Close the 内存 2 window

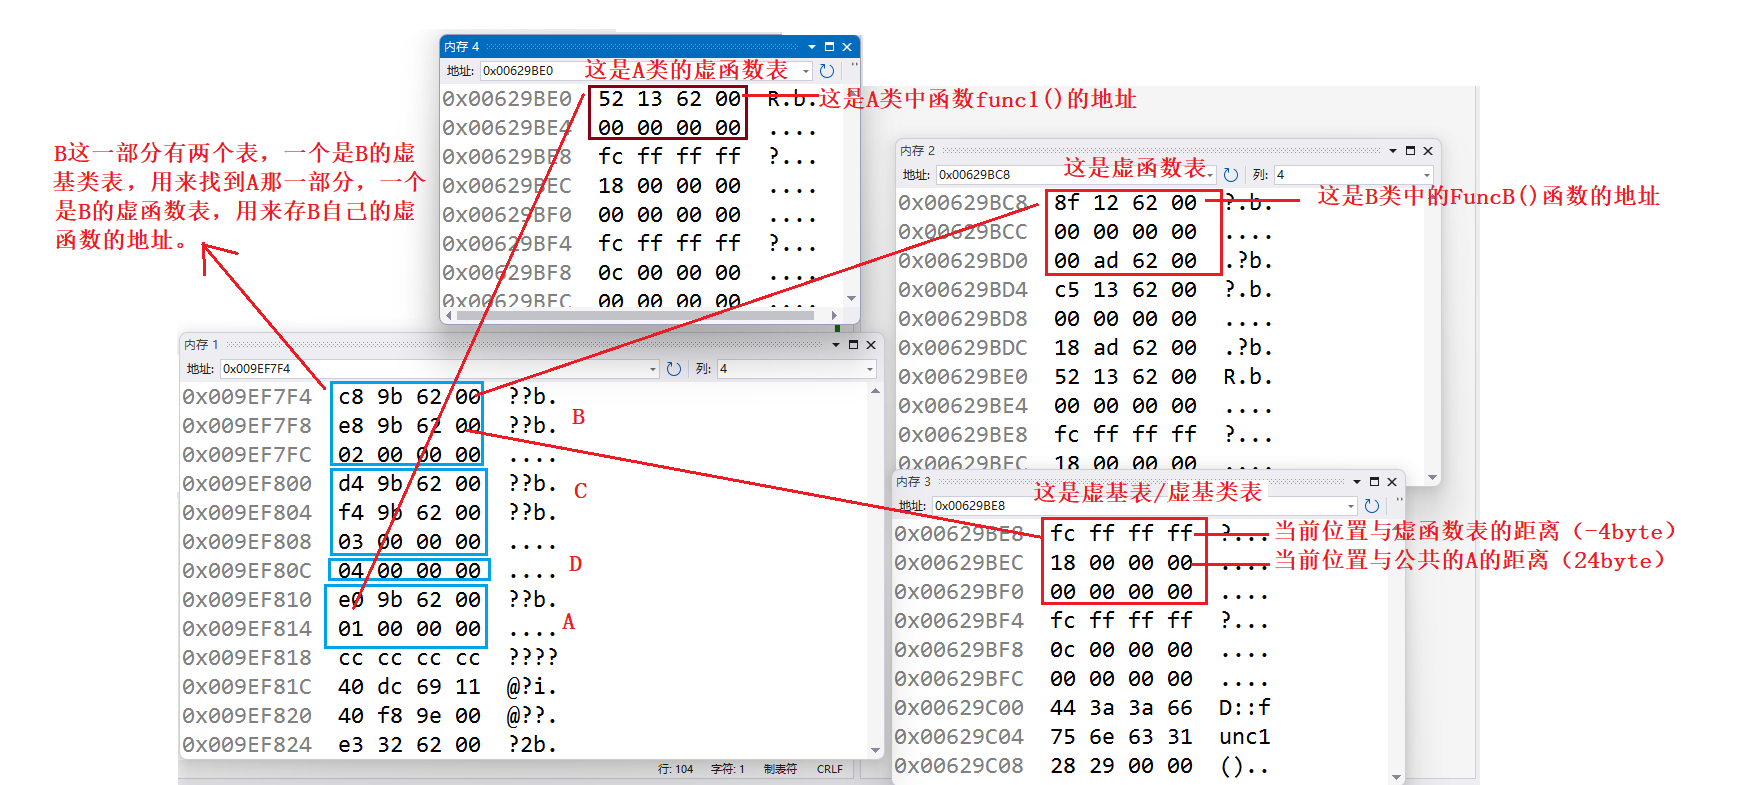[1428, 151]
